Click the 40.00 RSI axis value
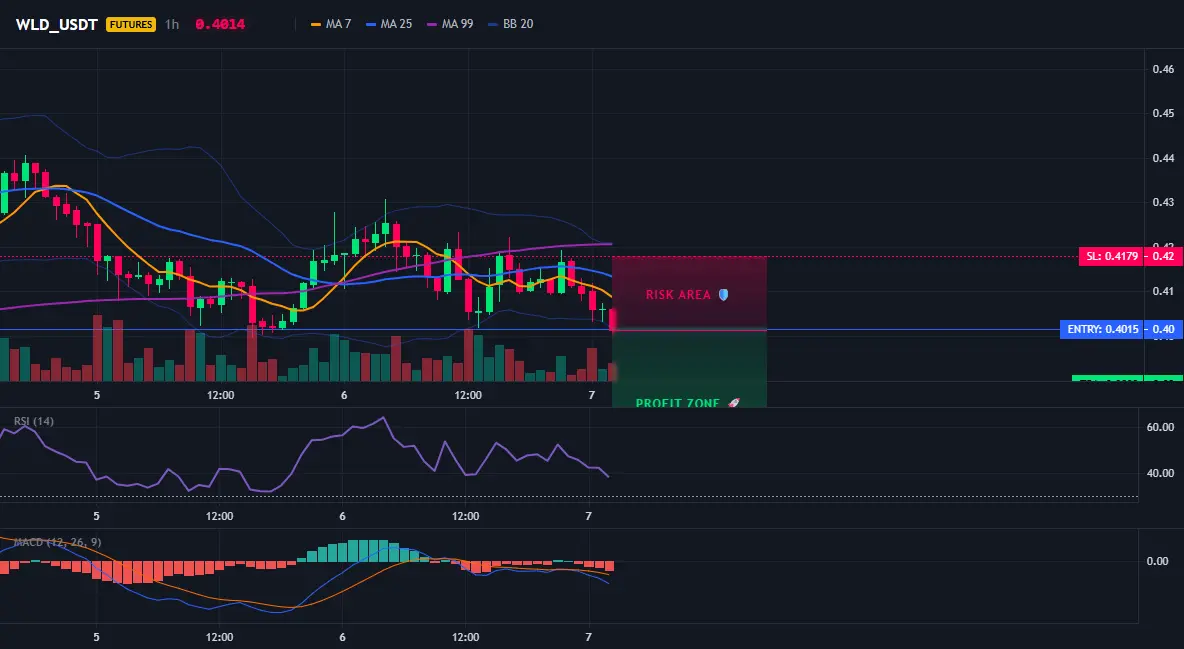Image resolution: width=1184 pixels, height=649 pixels. tap(1161, 473)
